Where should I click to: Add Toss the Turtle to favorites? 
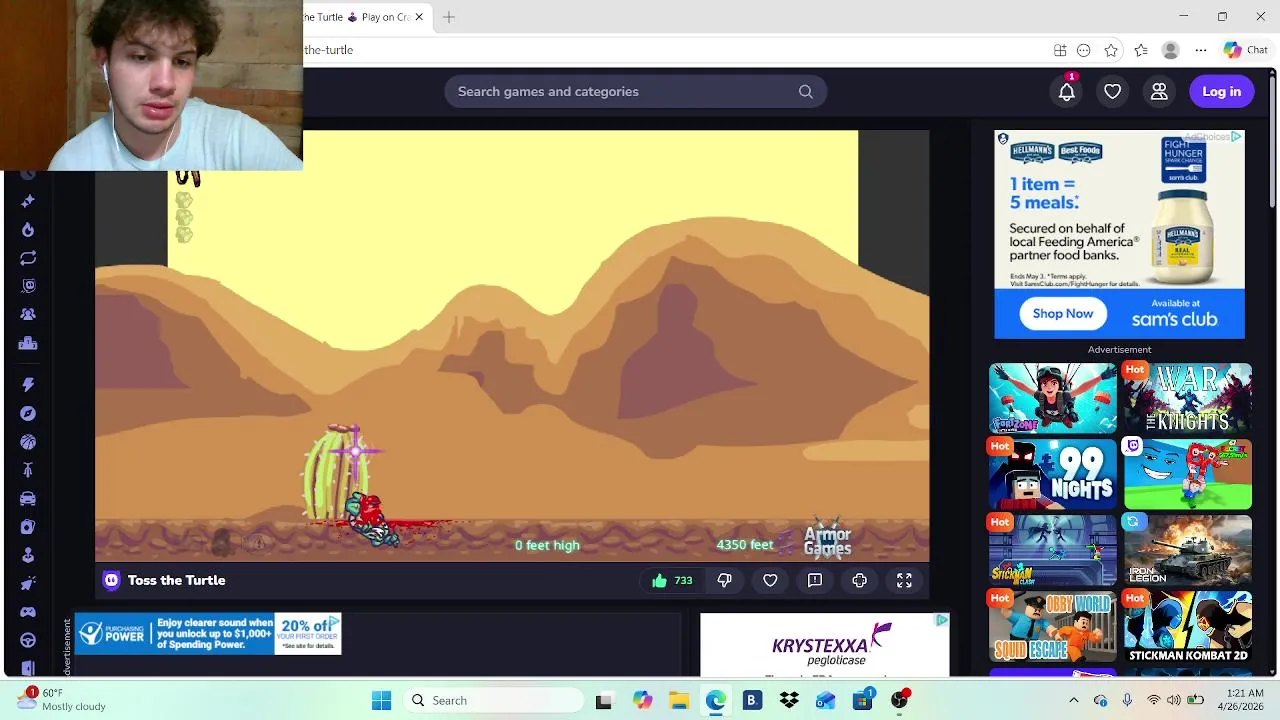click(x=770, y=580)
